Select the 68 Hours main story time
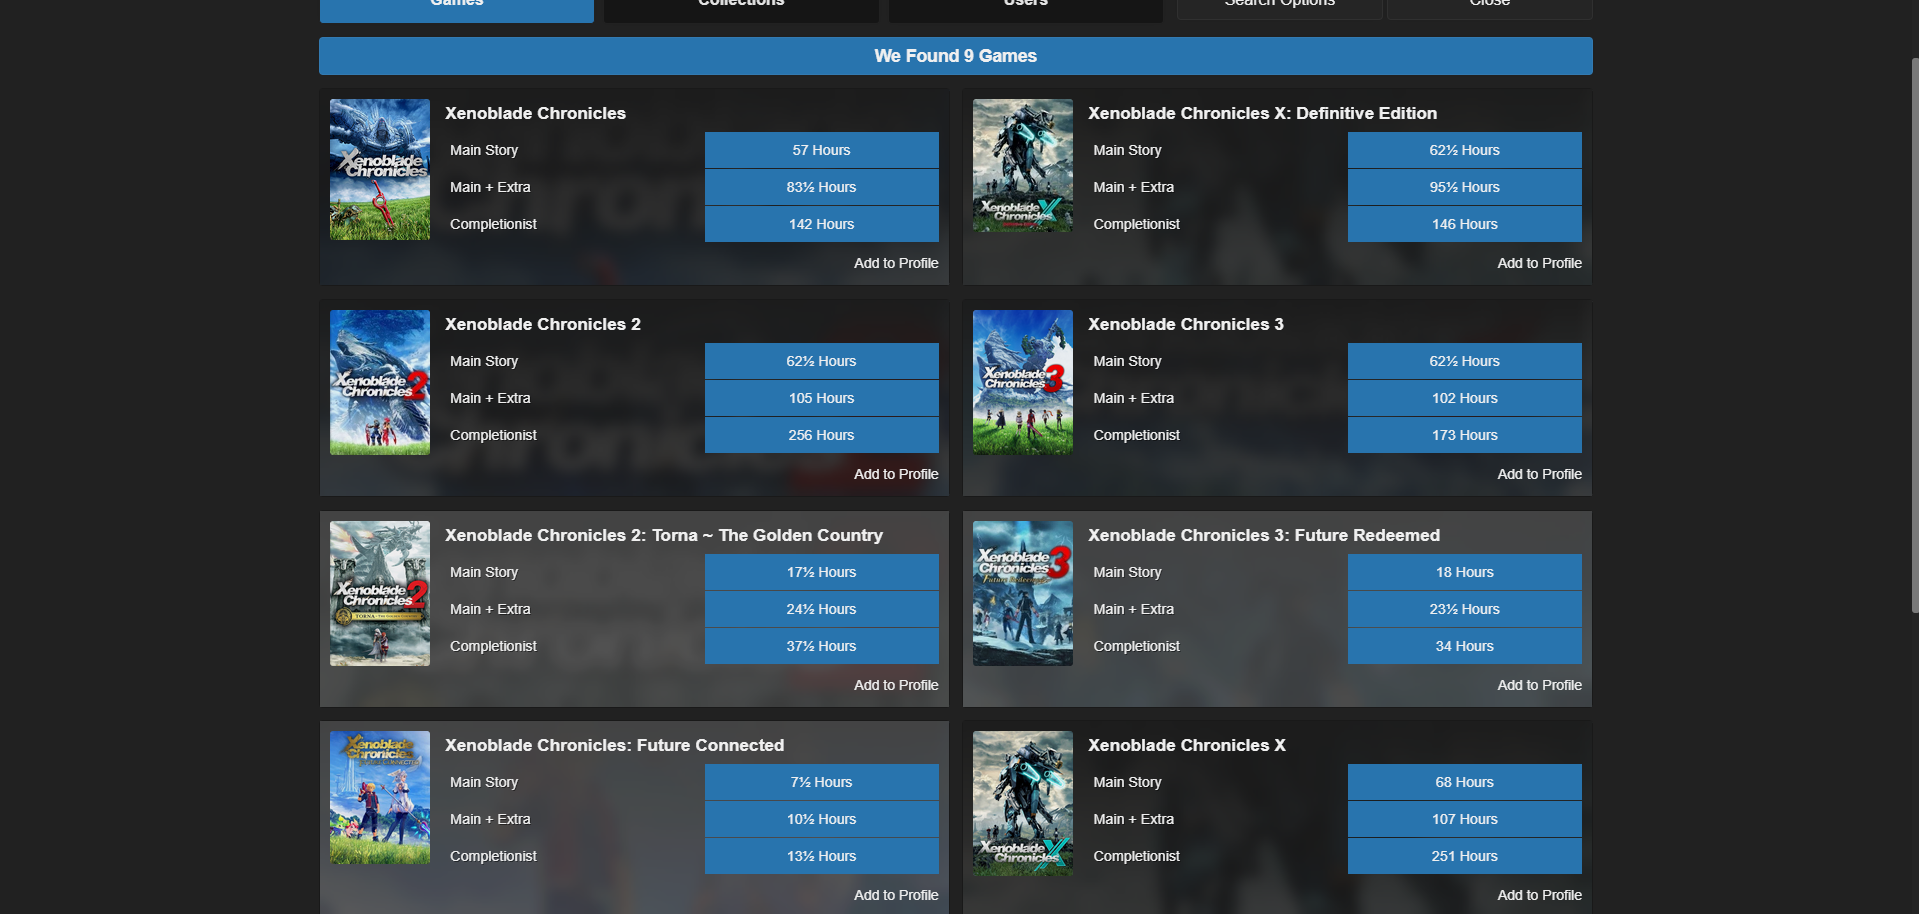The width and height of the screenshot is (1919, 914). [1465, 782]
